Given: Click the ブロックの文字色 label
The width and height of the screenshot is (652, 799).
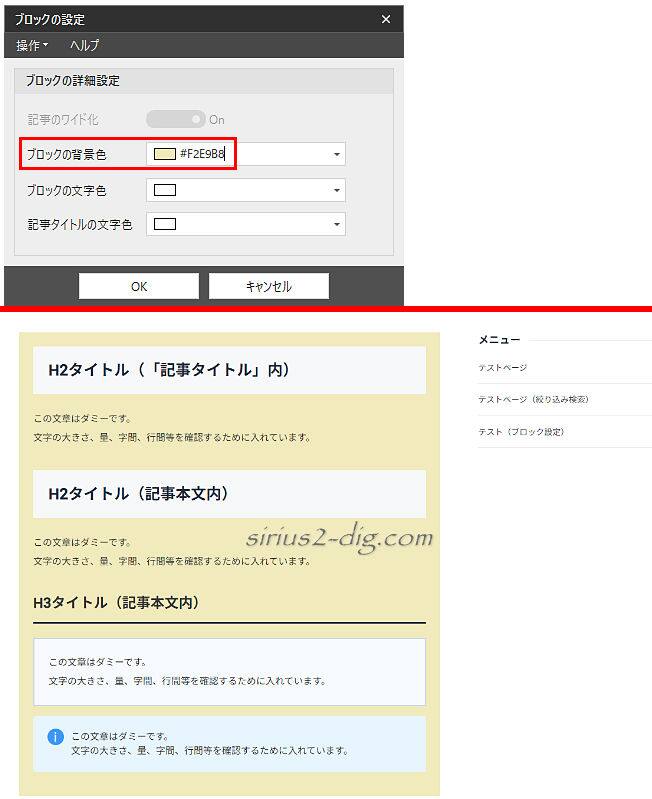Looking at the screenshot, I should click(x=66, y=191).
